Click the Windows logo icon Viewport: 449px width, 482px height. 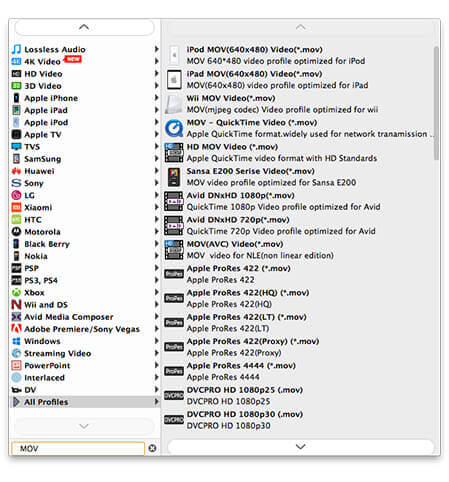[x=16, y=341]
